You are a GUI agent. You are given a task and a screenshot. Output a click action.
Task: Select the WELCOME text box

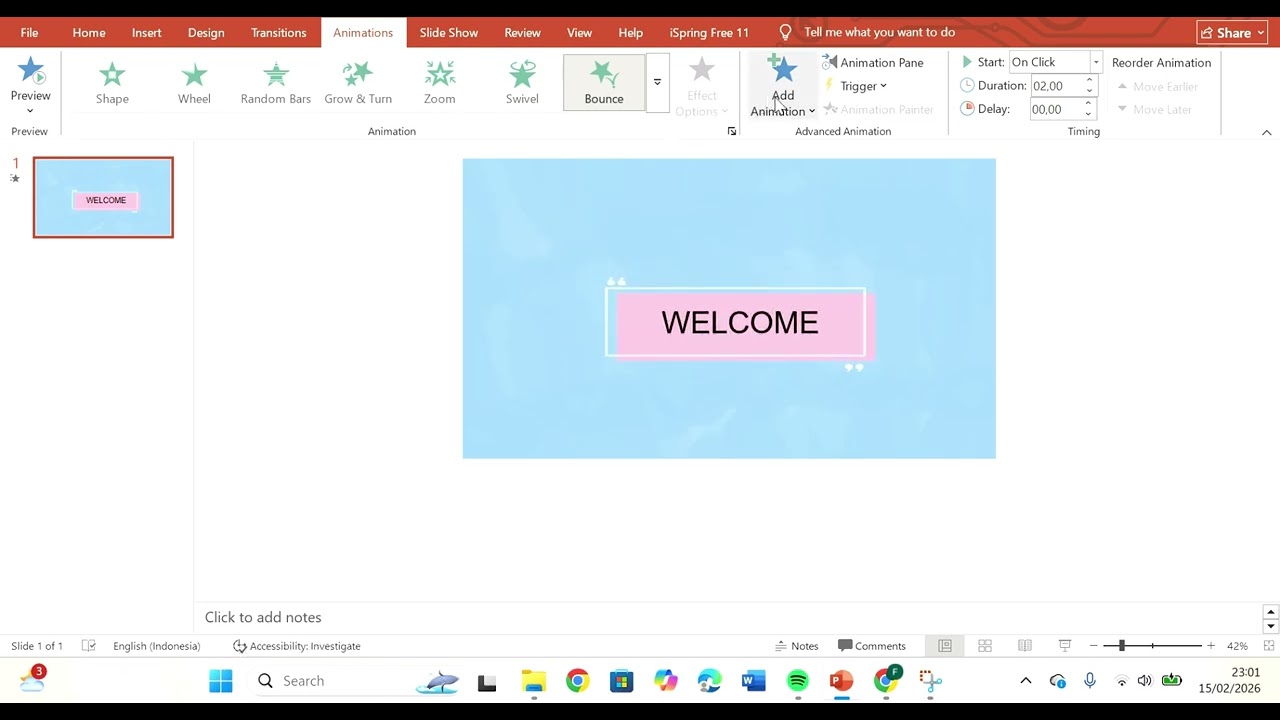pyautogui.click(x=740, y=322)
